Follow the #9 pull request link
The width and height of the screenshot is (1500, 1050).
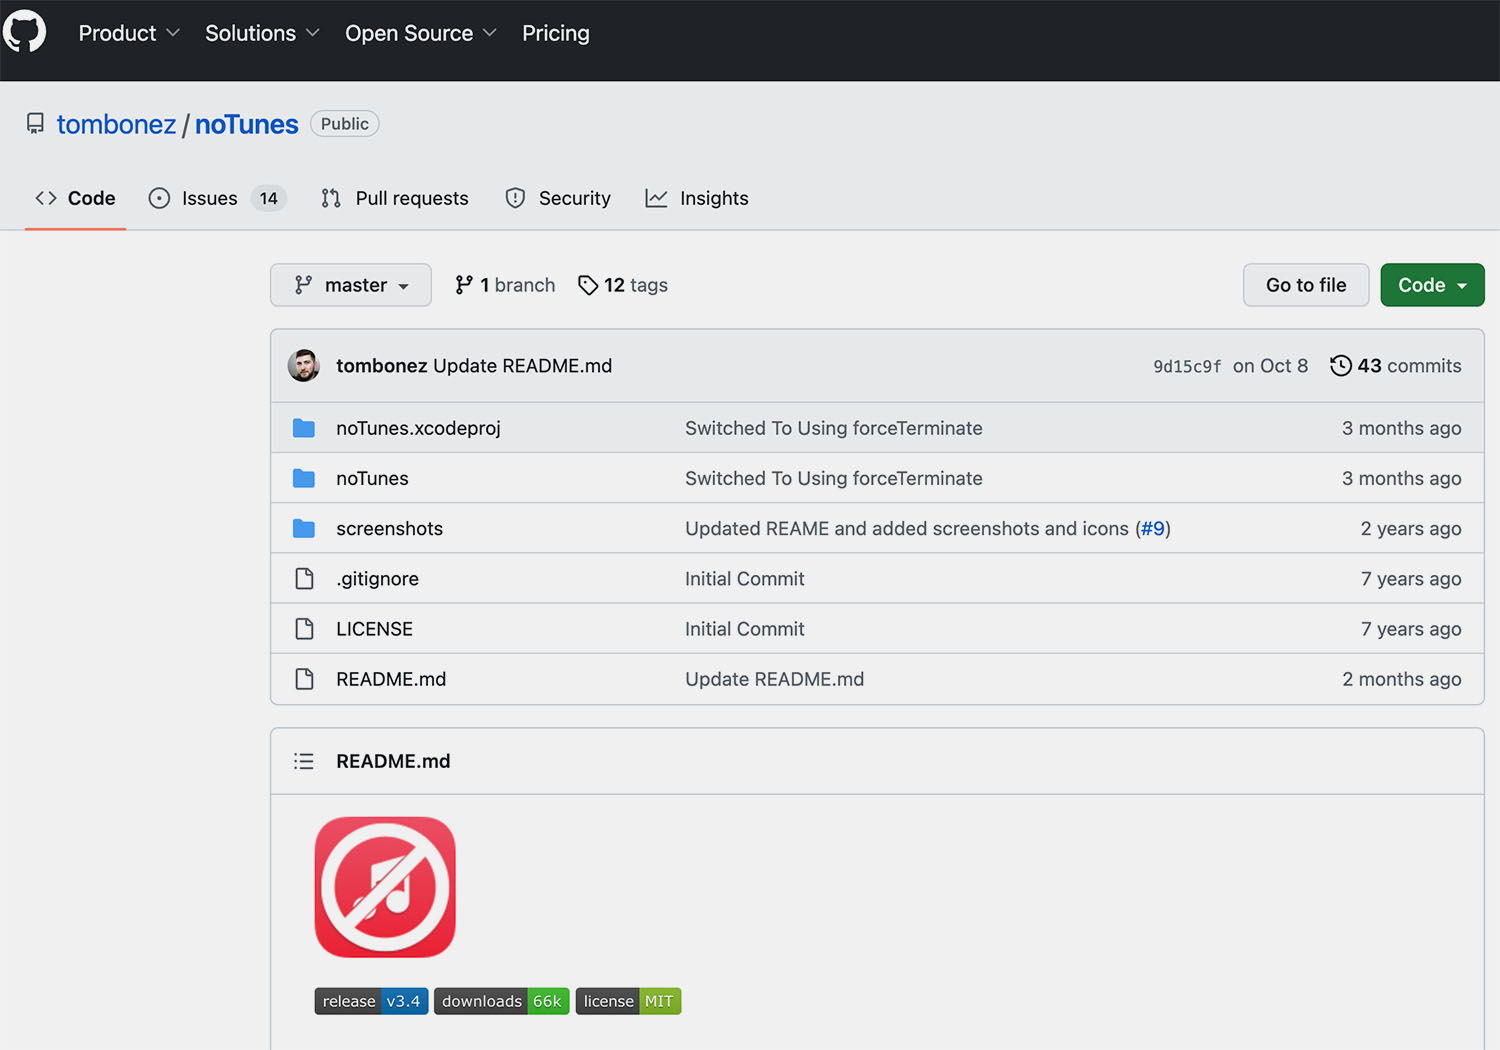1153,529
